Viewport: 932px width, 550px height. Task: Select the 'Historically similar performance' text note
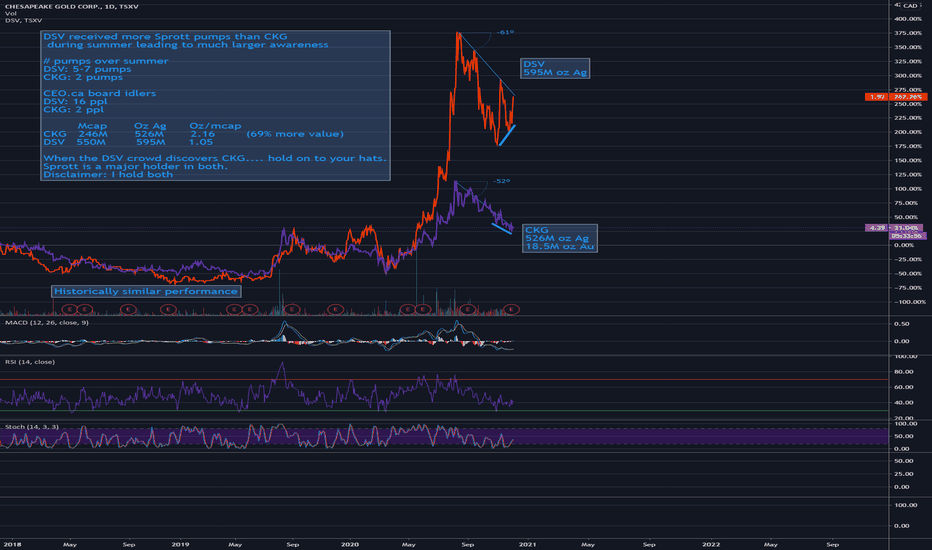point(146,291)
